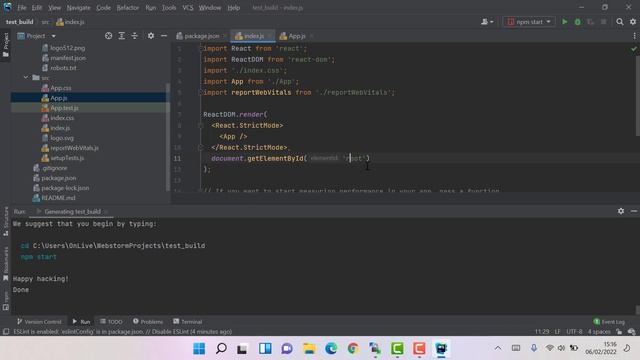The height and width of the screenshot is (360, 640).
Task: Open Chrome from the taskbar
Action: (353, 348)
